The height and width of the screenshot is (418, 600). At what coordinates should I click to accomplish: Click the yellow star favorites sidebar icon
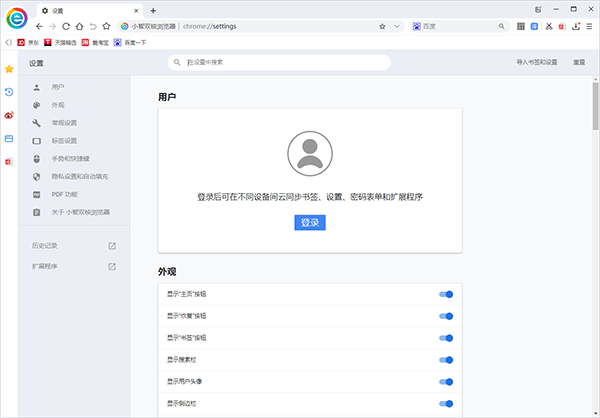click(9, 69)
